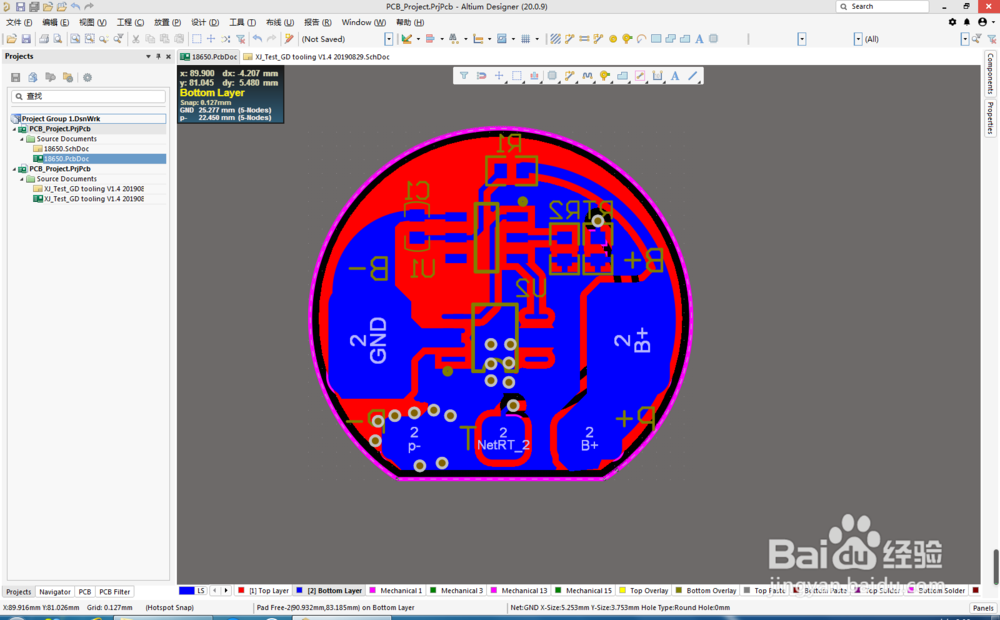
Task: Select 18650.SchDoc in project tree
Action: point(66,149)
